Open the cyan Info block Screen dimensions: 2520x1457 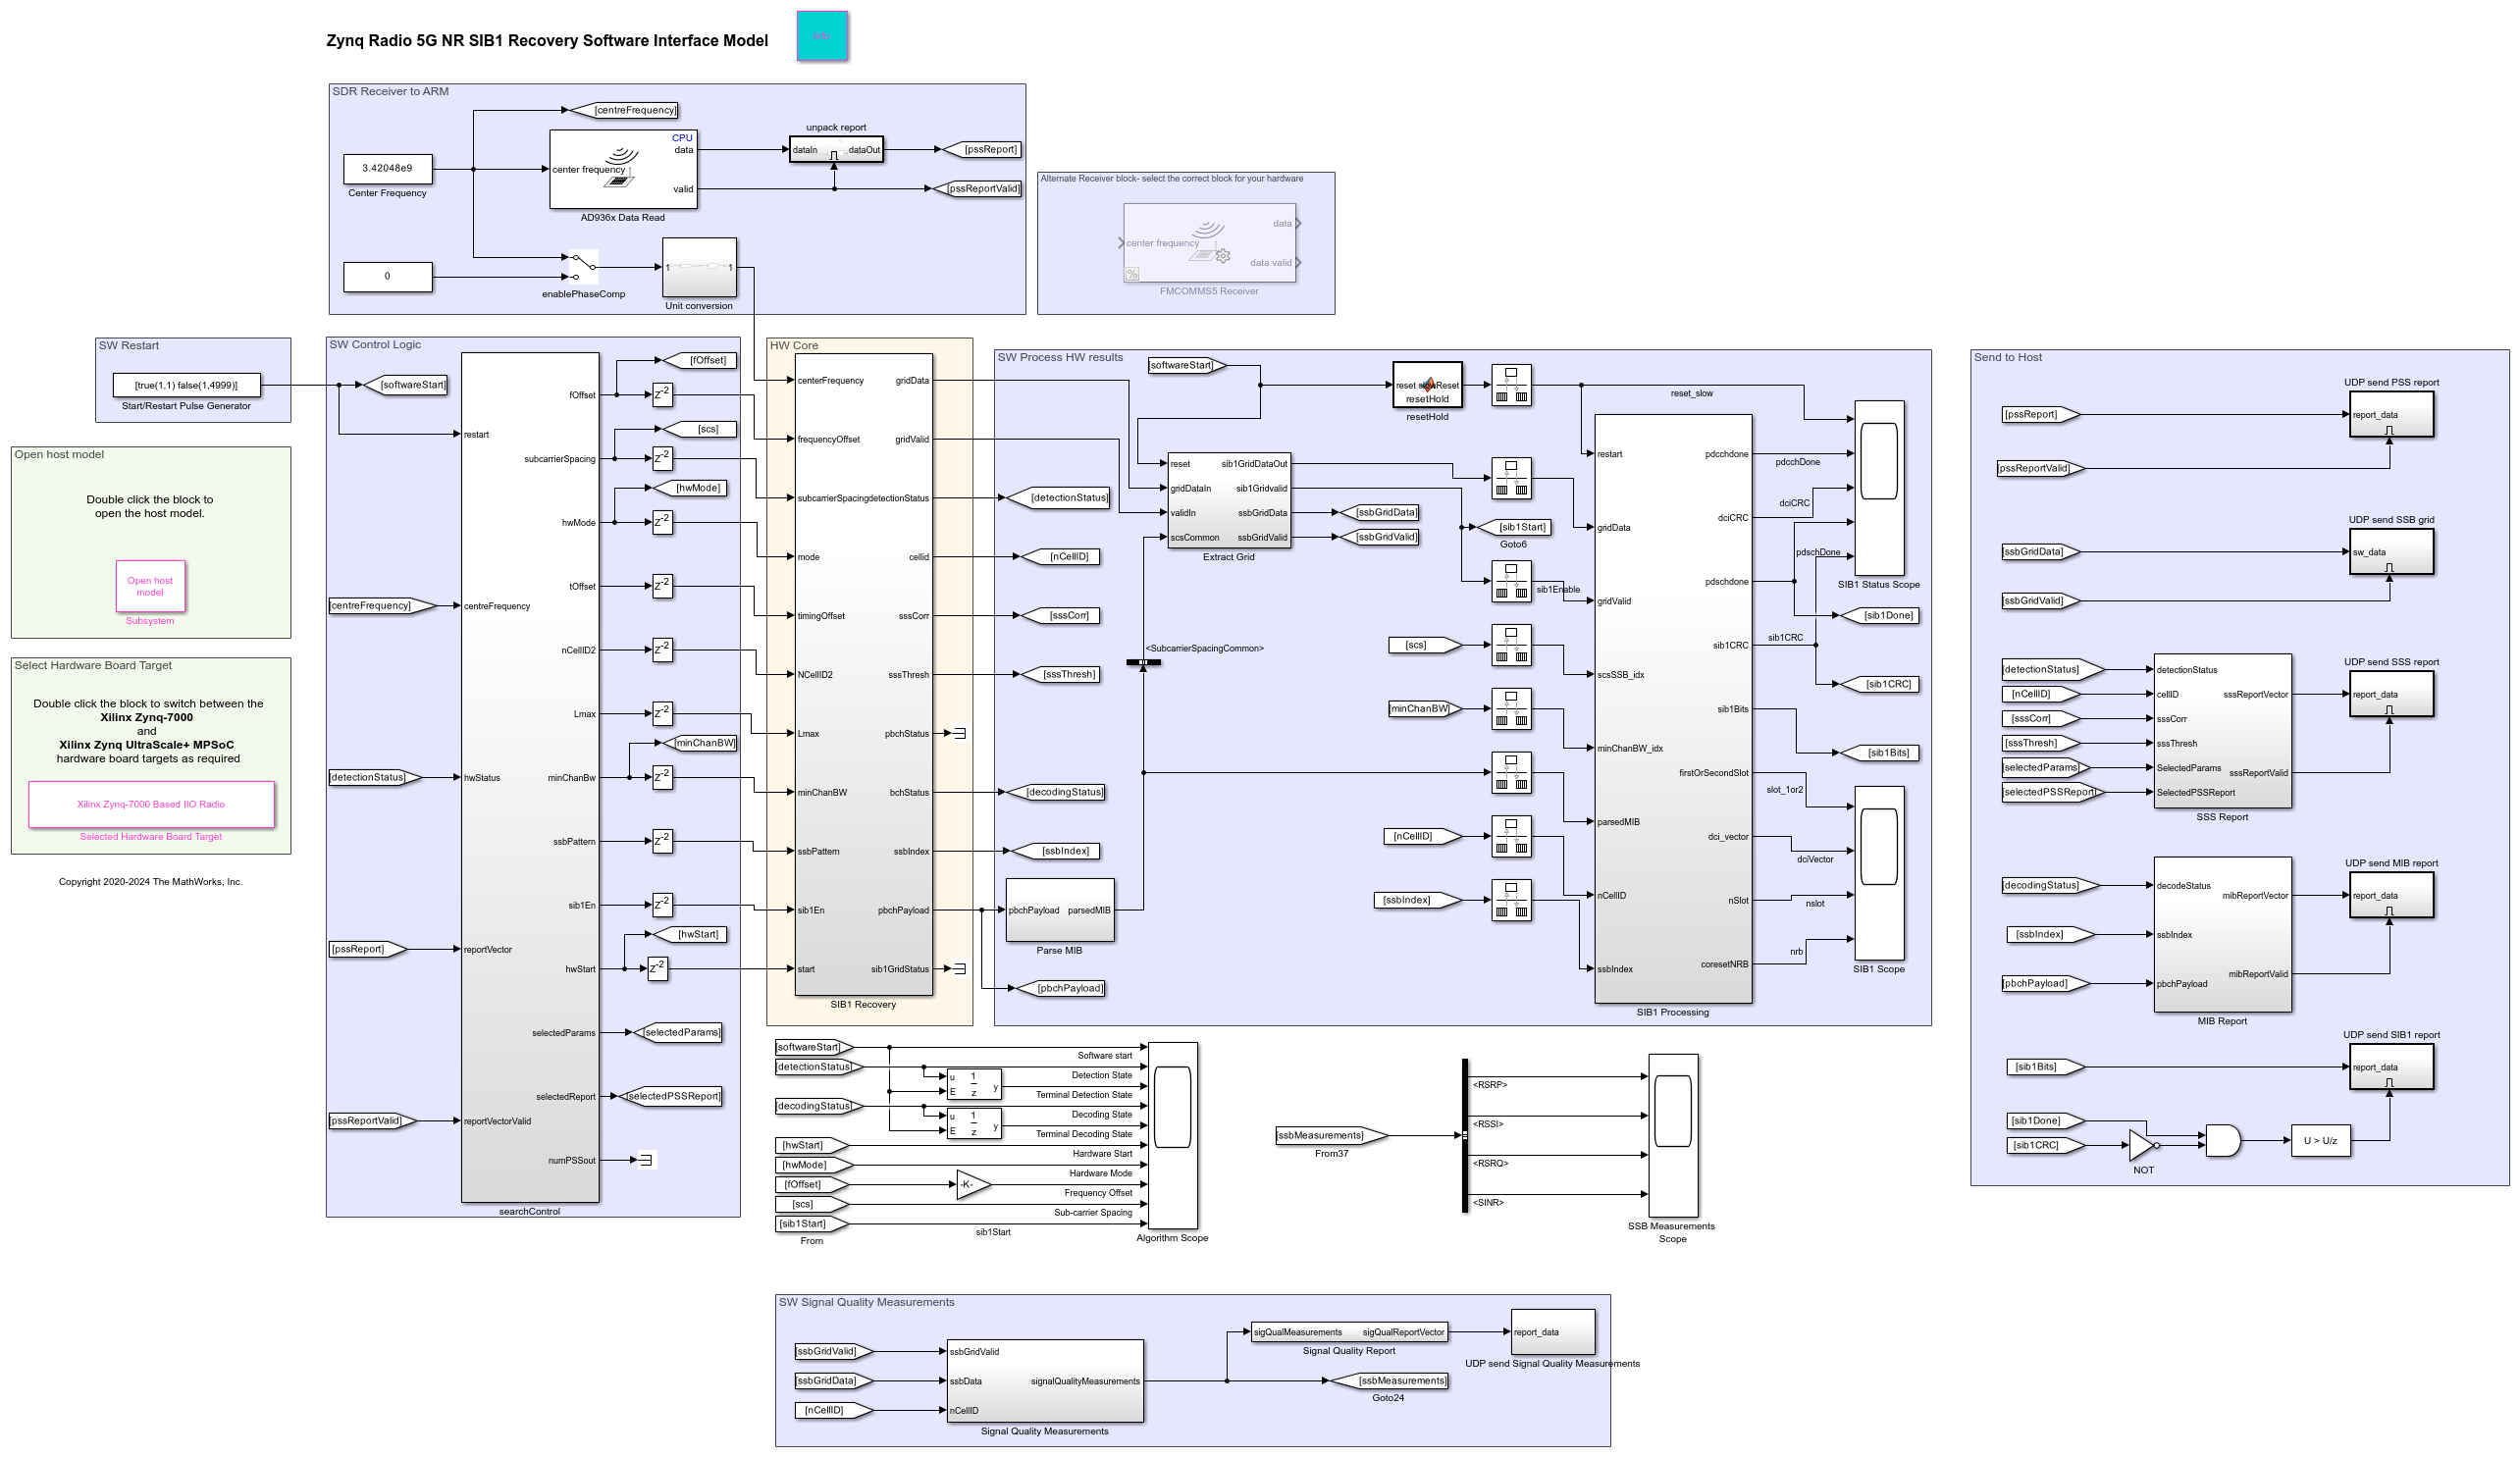tap(822, 36)
